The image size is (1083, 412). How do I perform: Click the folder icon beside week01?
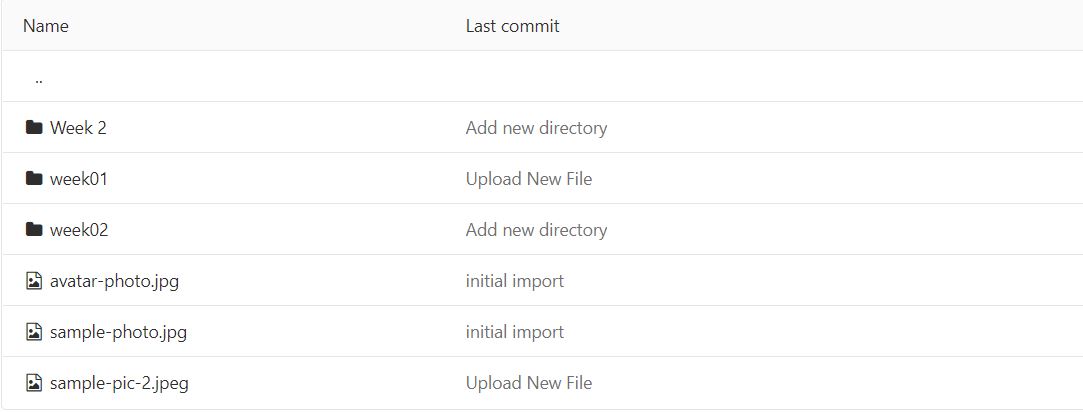(34, 179)
